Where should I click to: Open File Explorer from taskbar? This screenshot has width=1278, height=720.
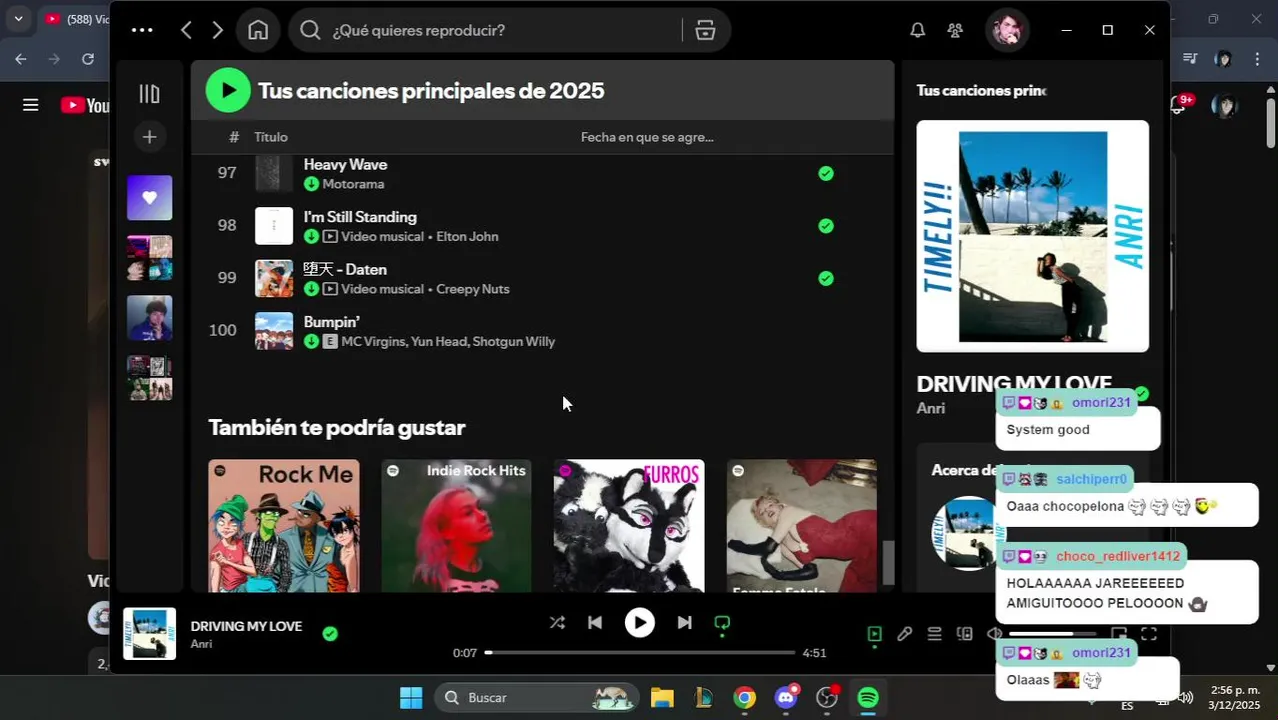662,698
